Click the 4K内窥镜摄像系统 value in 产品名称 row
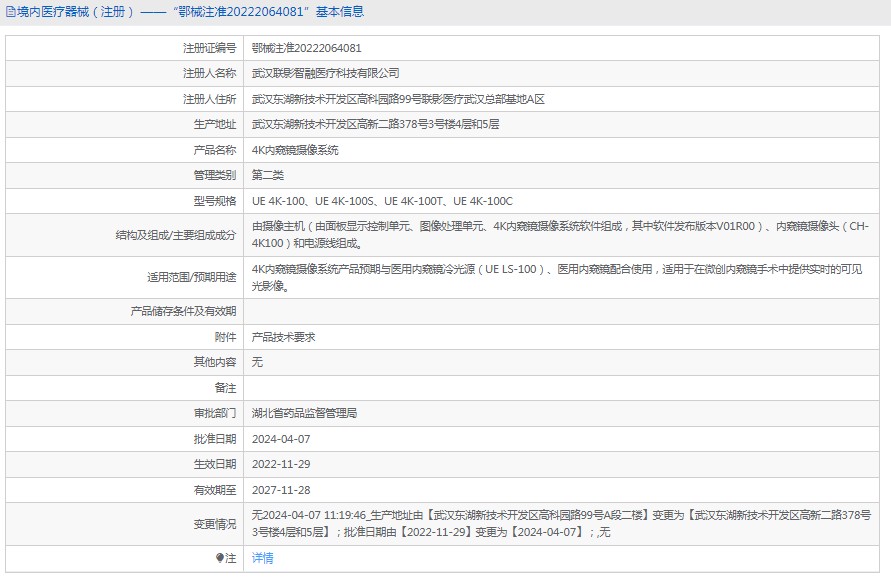The image size is (891, 578). [x=295, y=150]
